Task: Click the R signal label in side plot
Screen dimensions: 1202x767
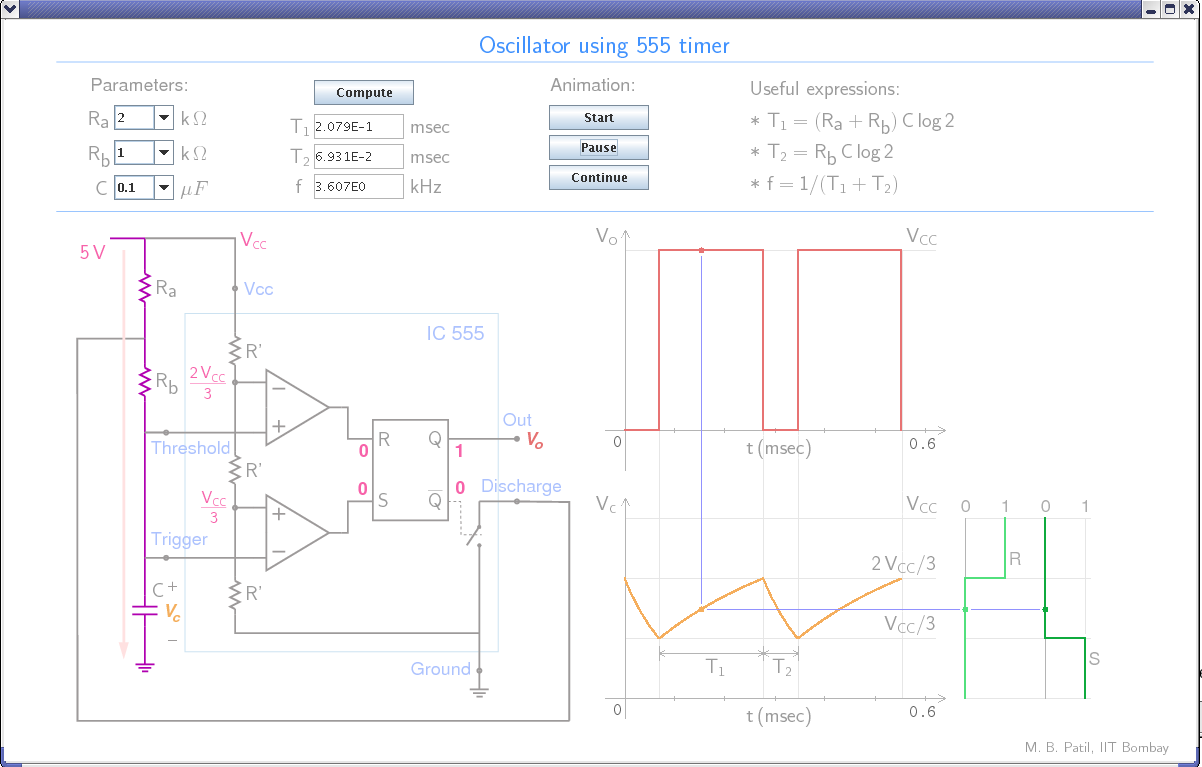Action: tap(1015, 559)
